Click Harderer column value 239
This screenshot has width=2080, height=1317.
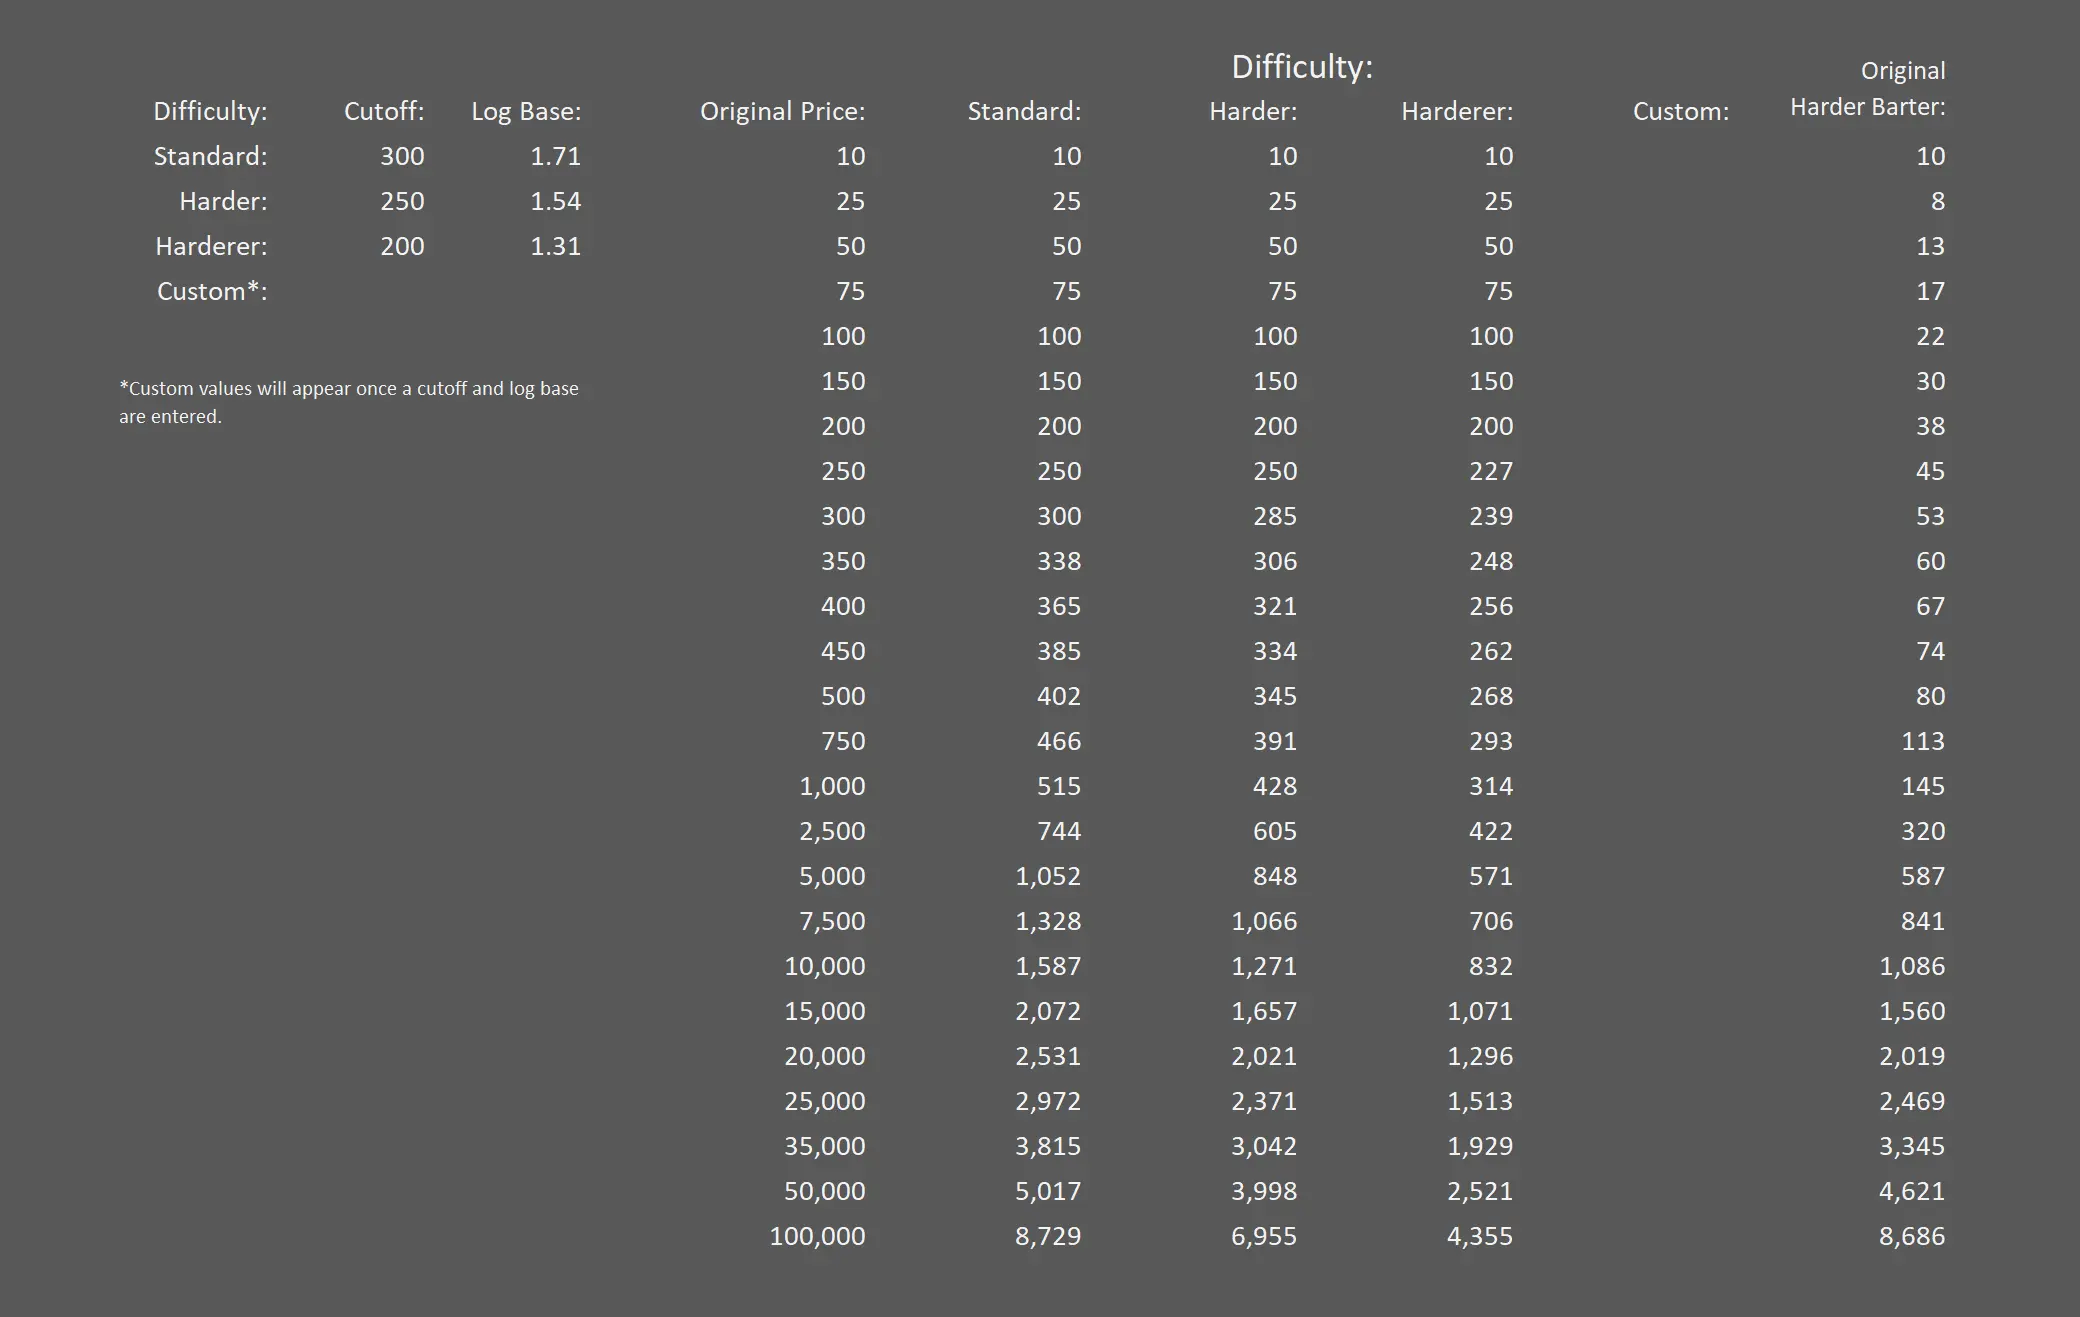1491,516
